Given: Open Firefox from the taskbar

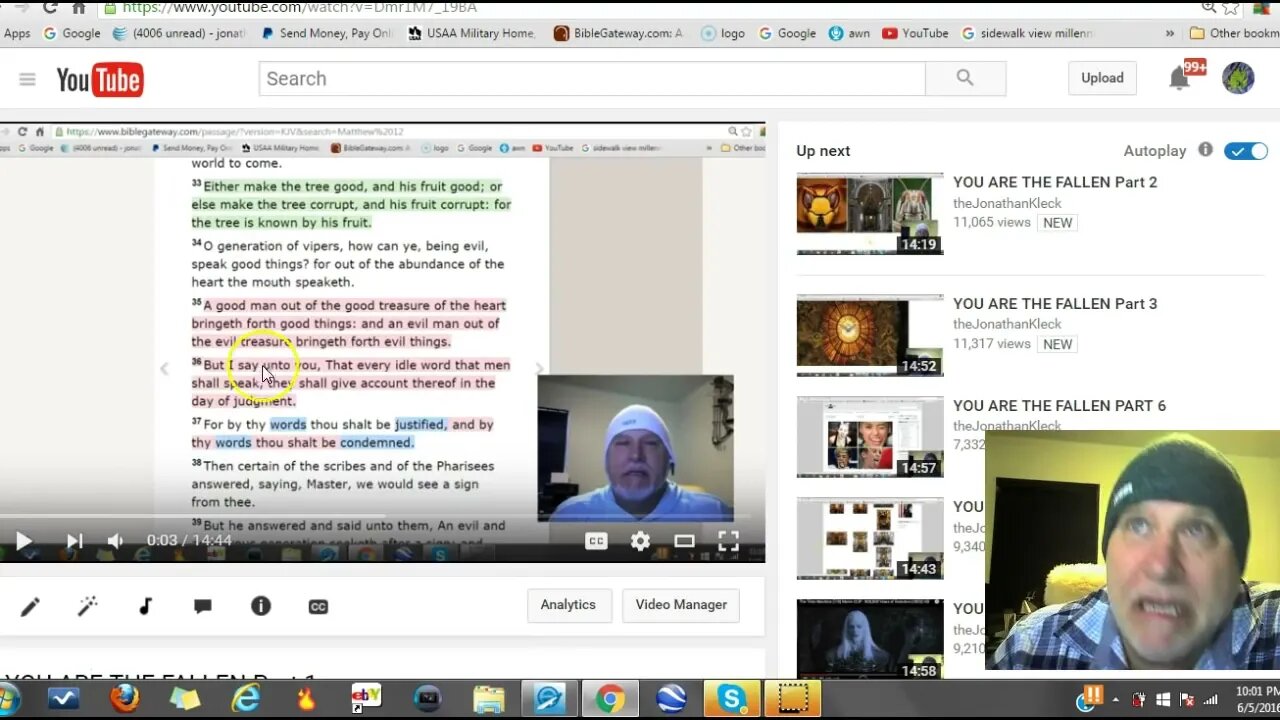Looking at the screenshot, I should click(124, 699).
